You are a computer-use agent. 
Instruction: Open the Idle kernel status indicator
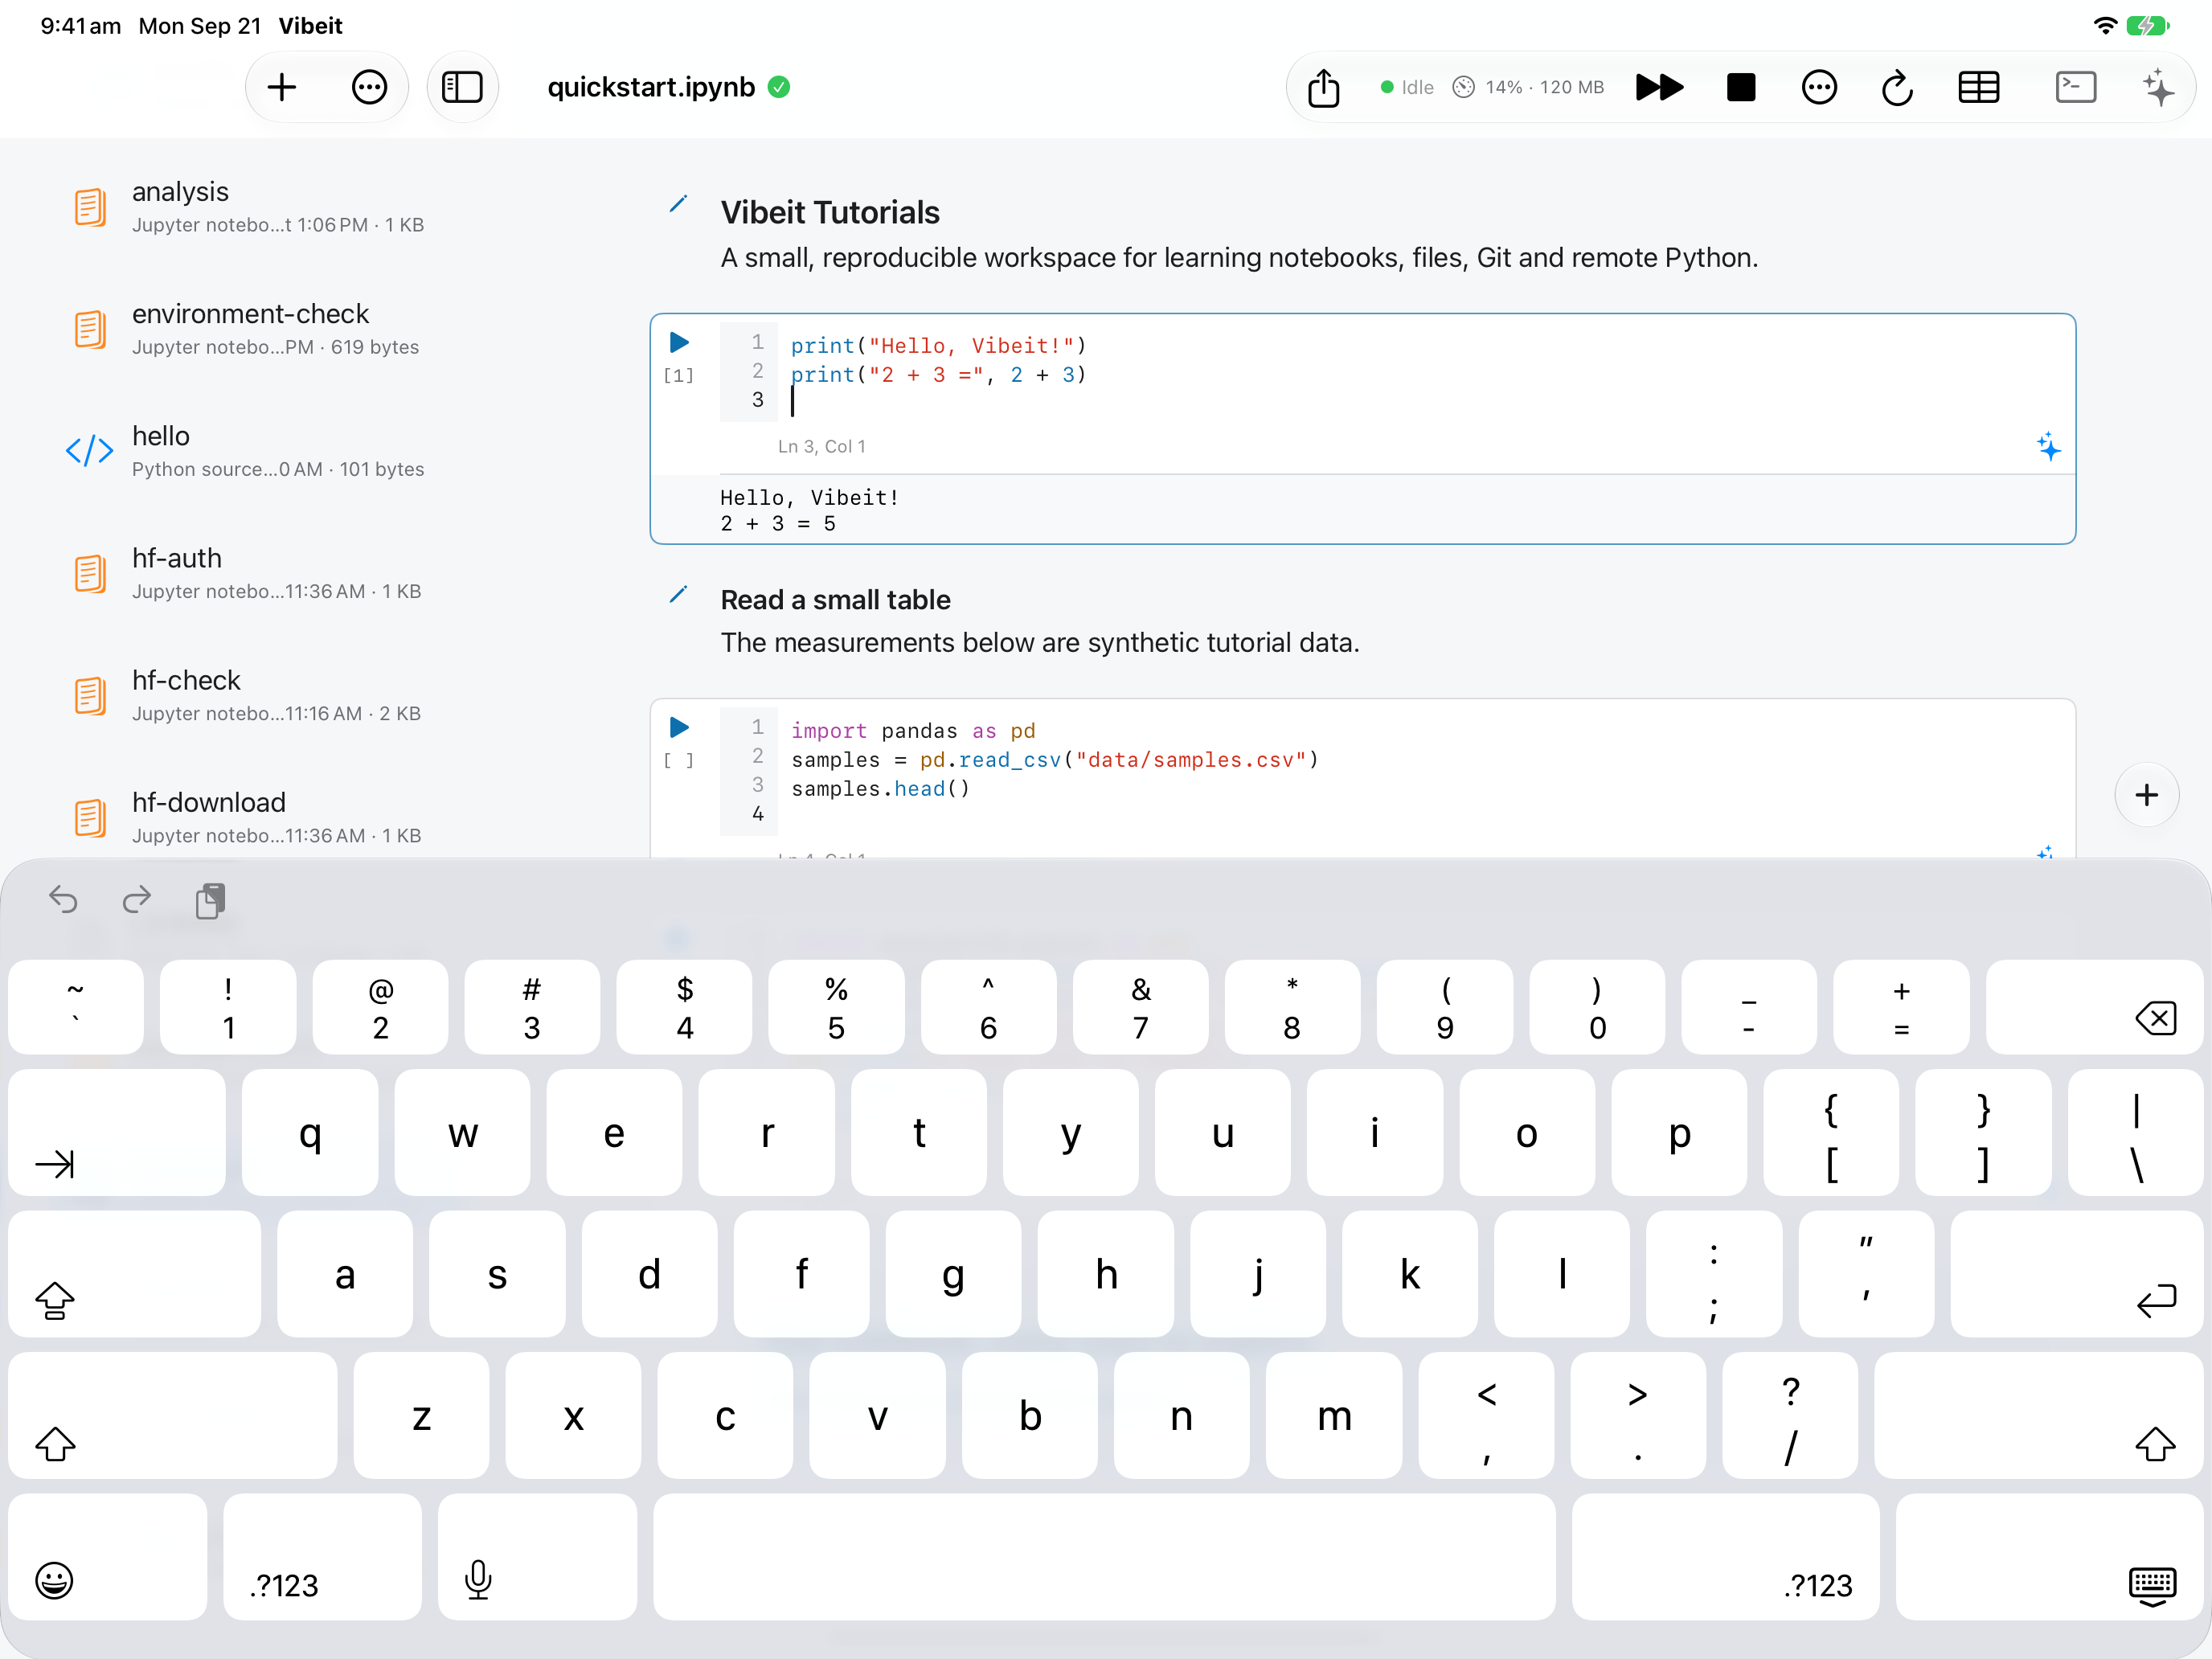[1407, 87]
